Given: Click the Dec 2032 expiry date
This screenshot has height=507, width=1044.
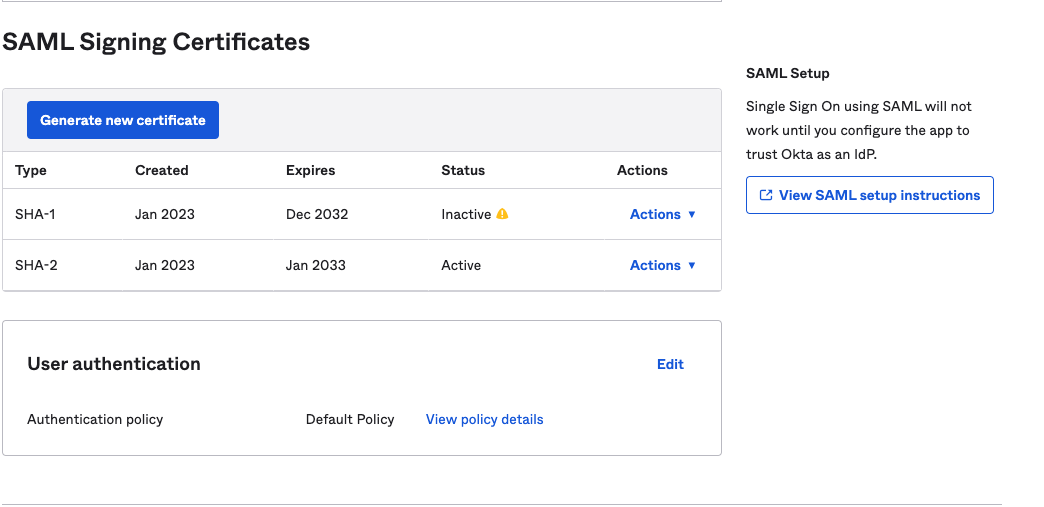Looking at the screenshot, I should [317, 214].
